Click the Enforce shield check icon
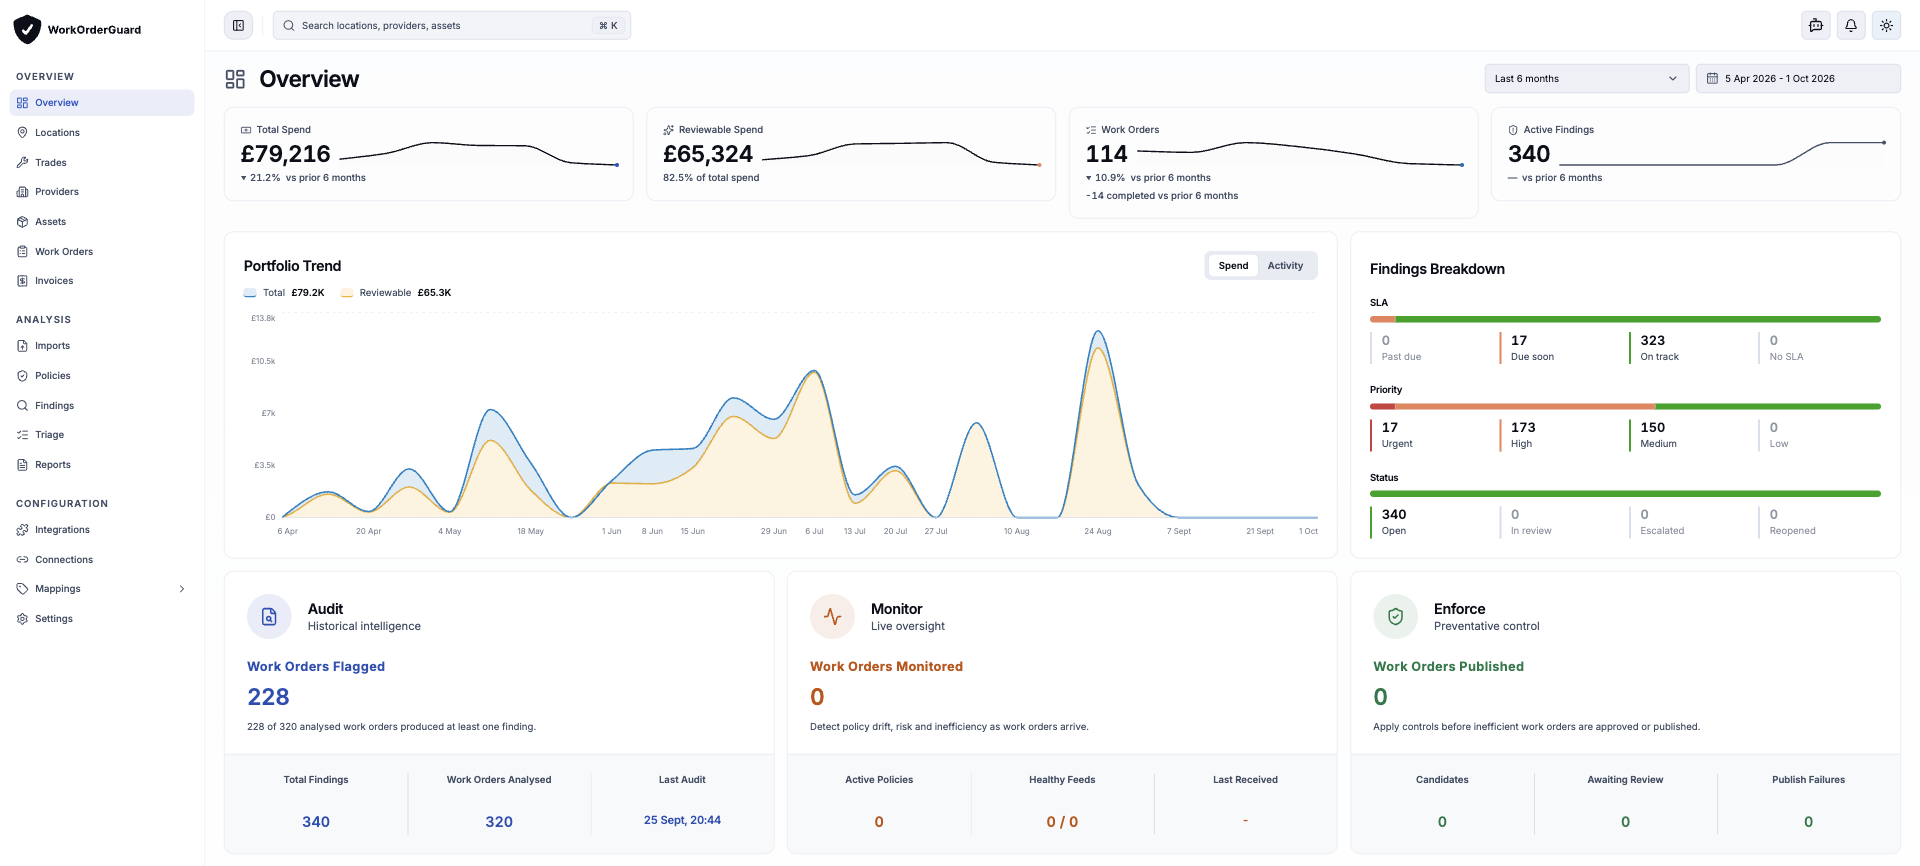 pyautogui.click(x=1395, y=617)
